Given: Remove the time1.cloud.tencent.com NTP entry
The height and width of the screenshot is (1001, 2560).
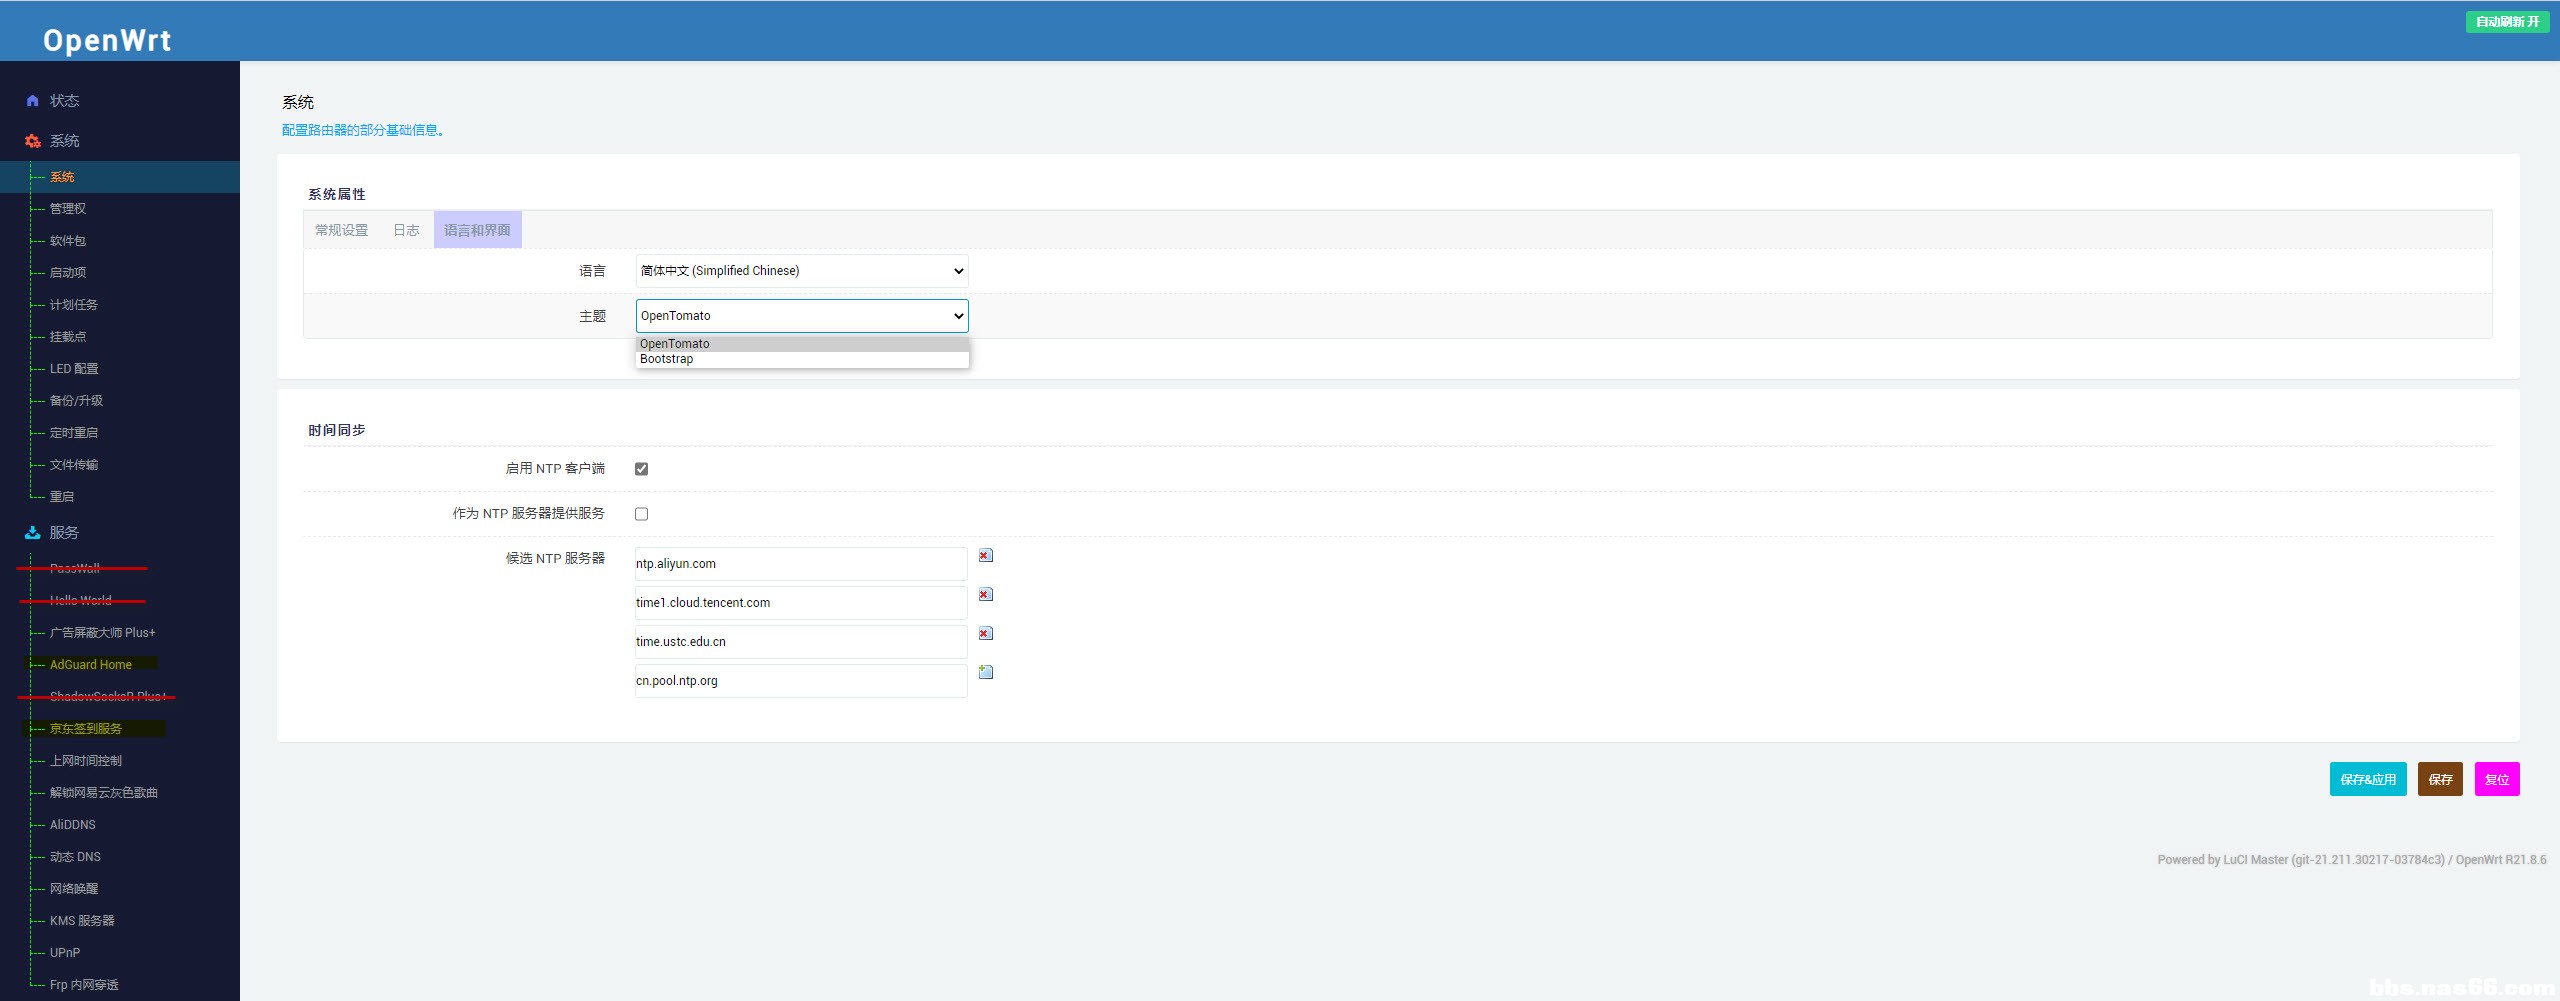Looking at the screenshot, I should point(985,595).
